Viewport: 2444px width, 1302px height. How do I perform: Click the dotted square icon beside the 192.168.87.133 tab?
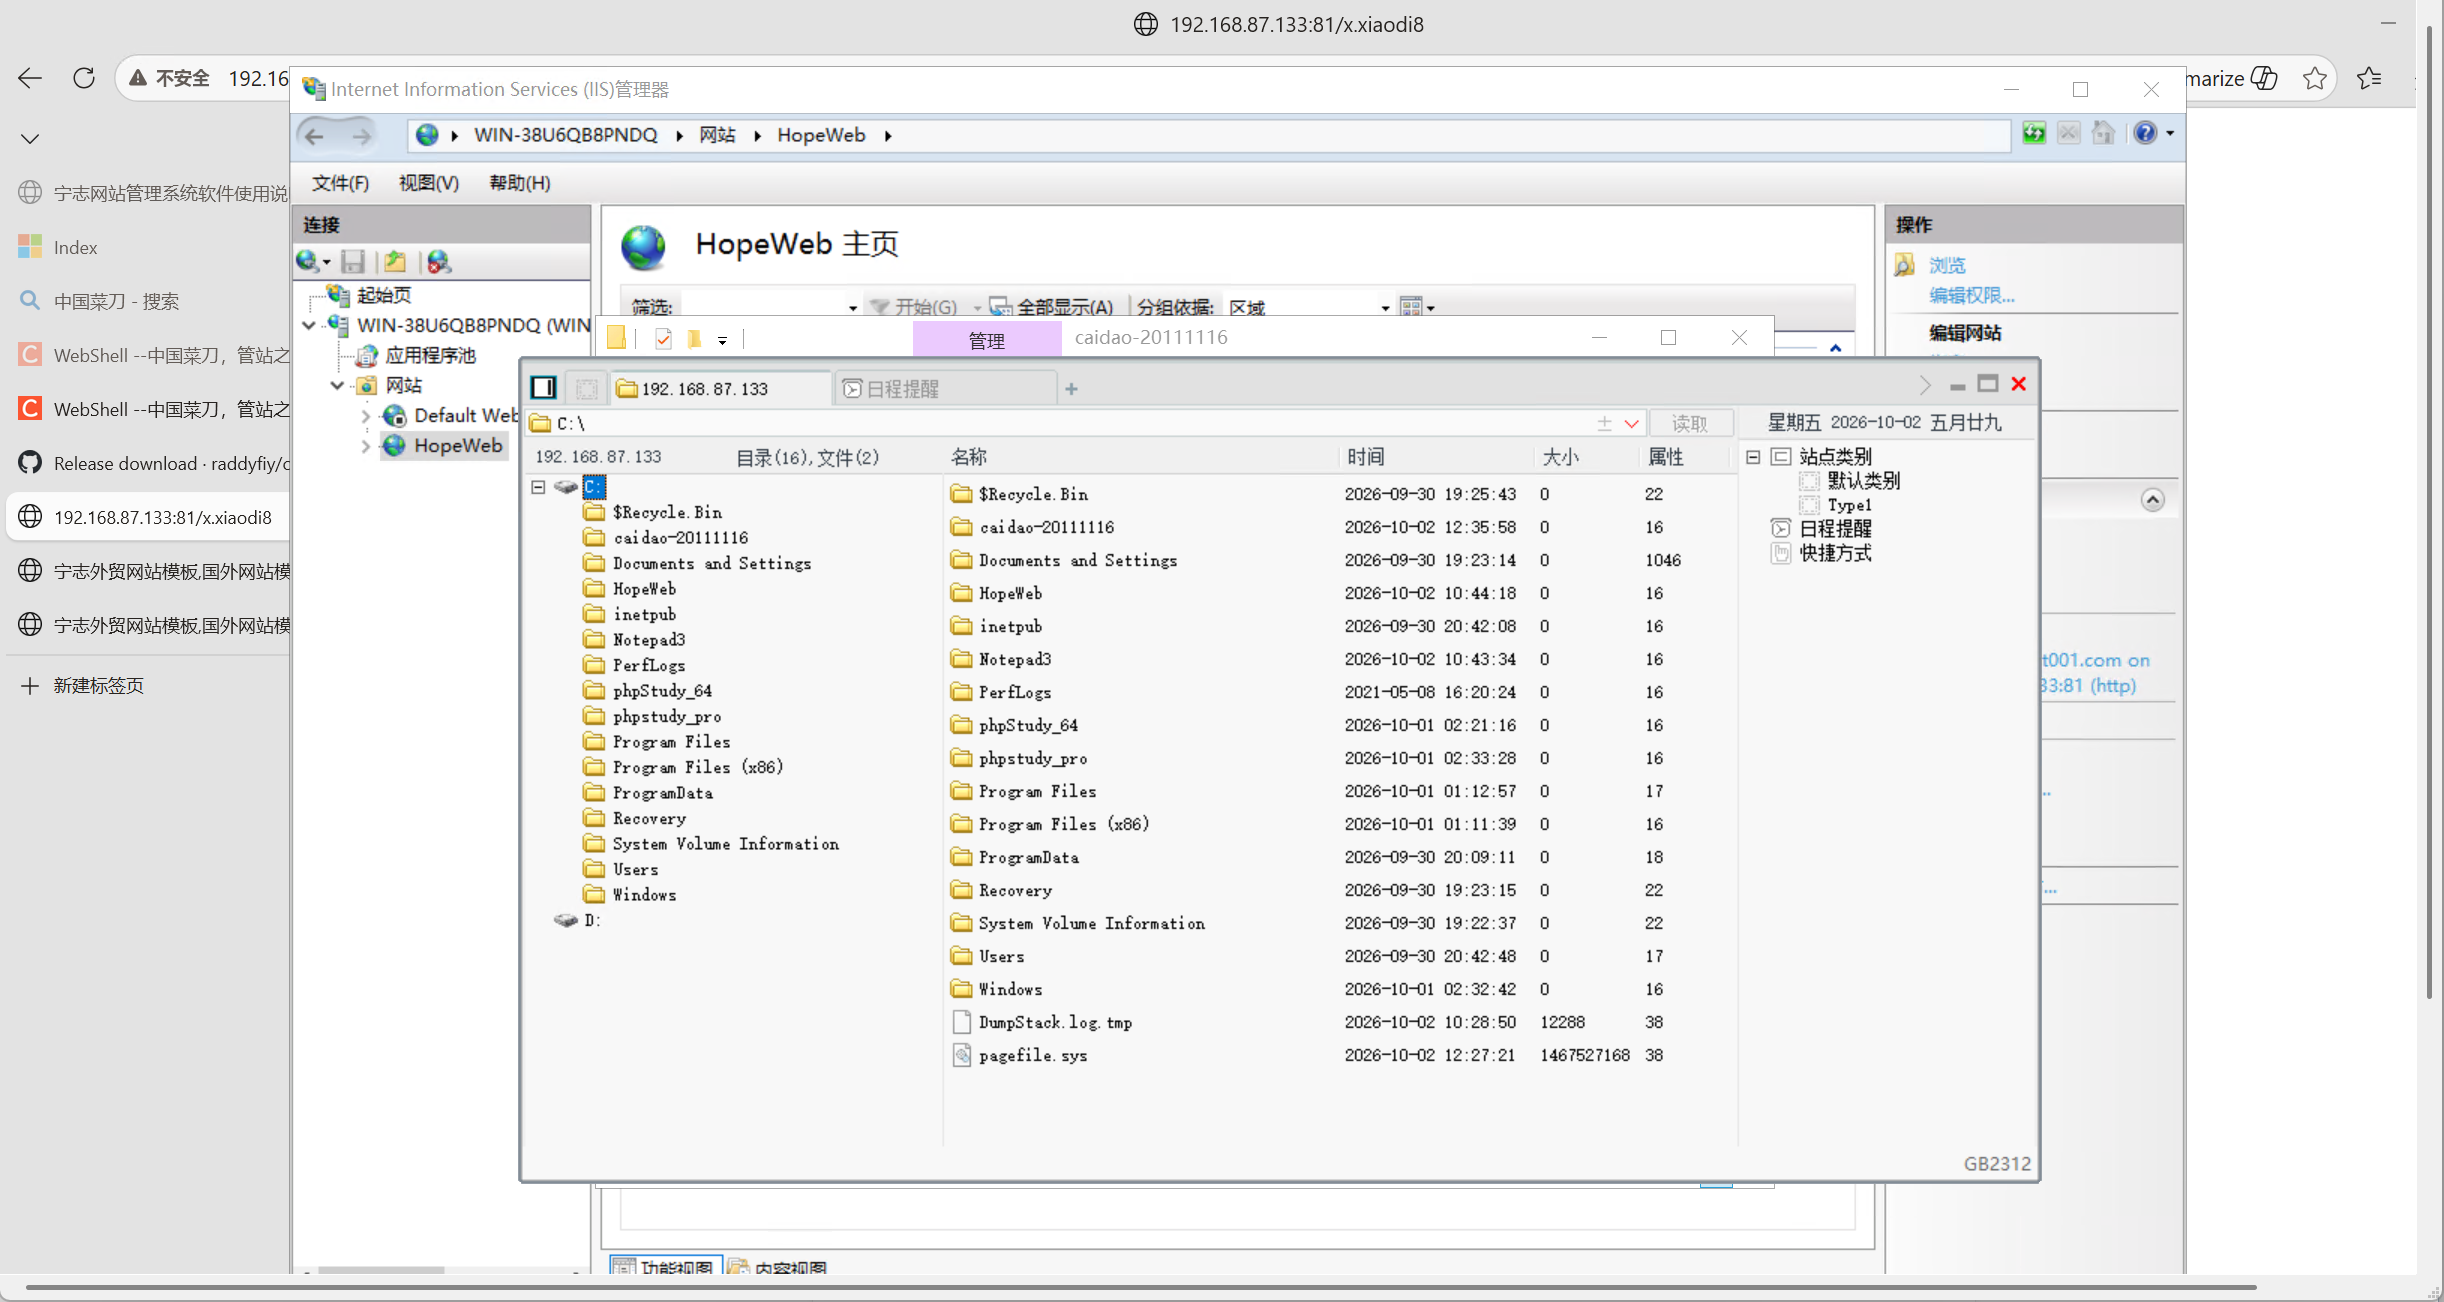[587, 388]
